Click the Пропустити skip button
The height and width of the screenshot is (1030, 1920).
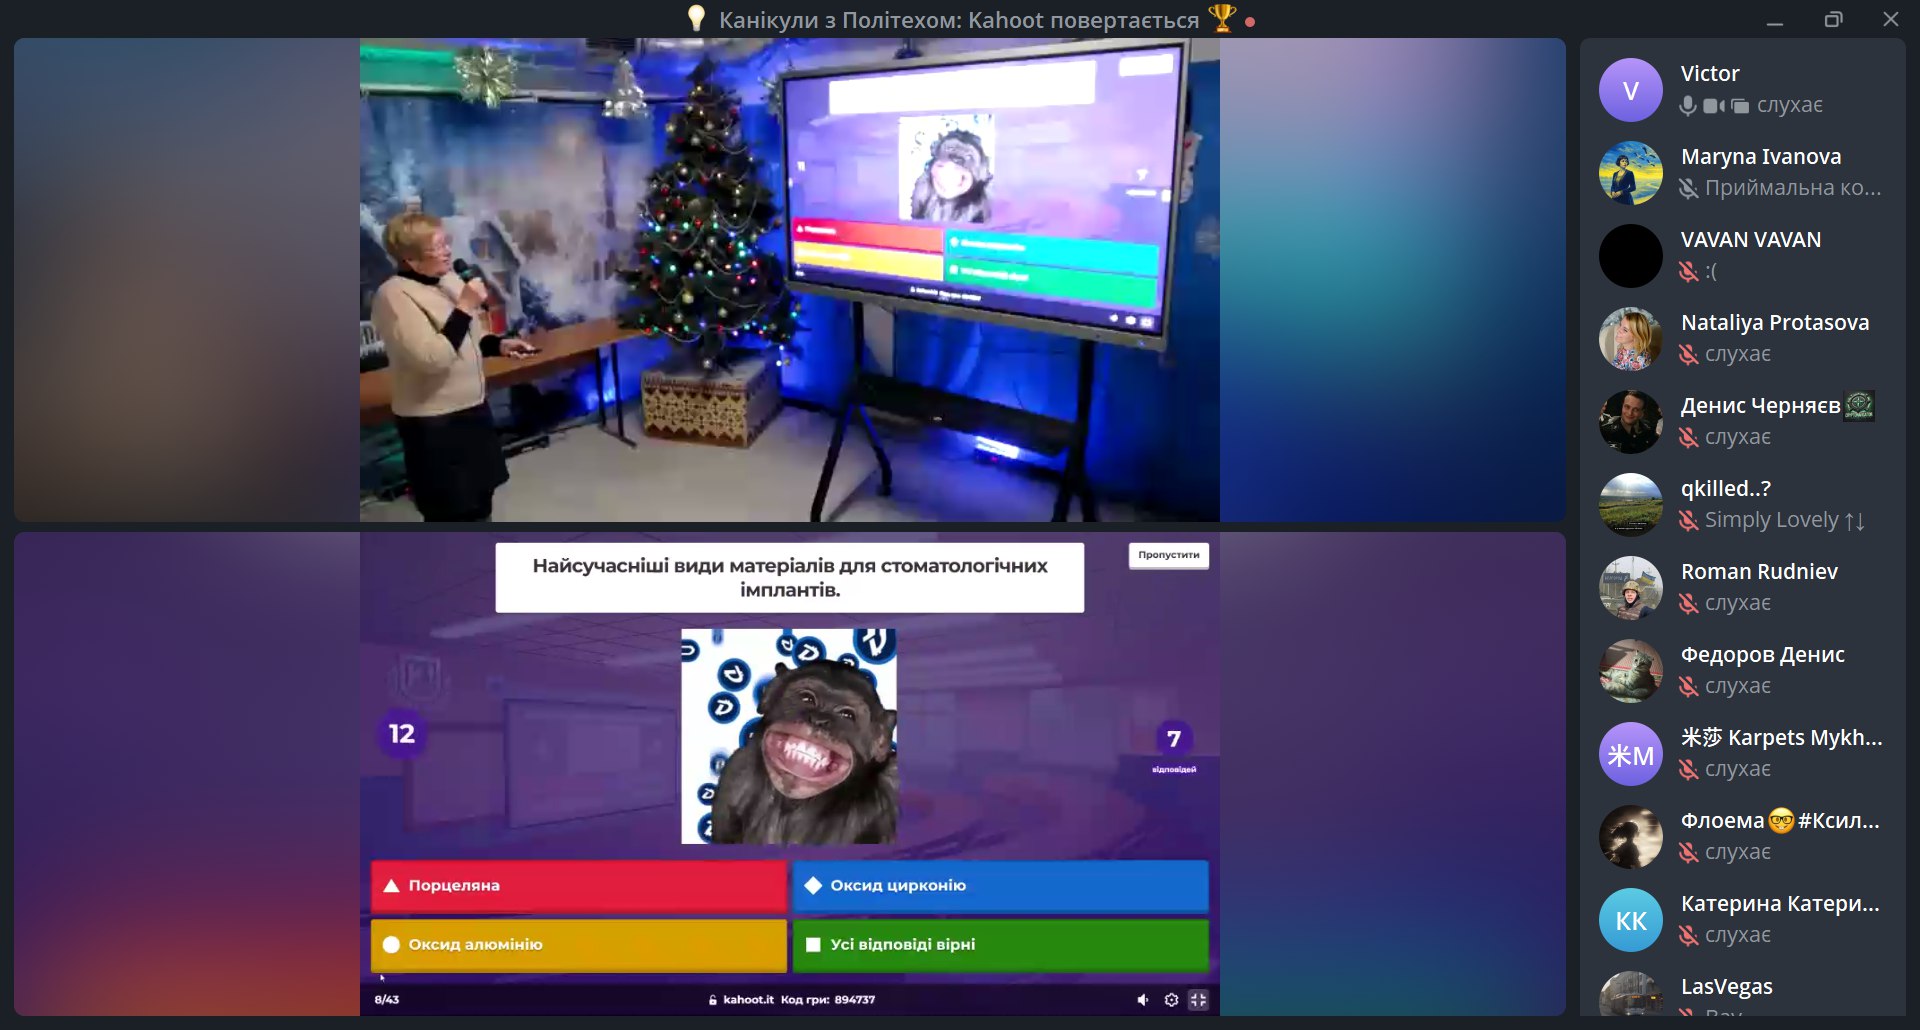(x=1168, y=555)
